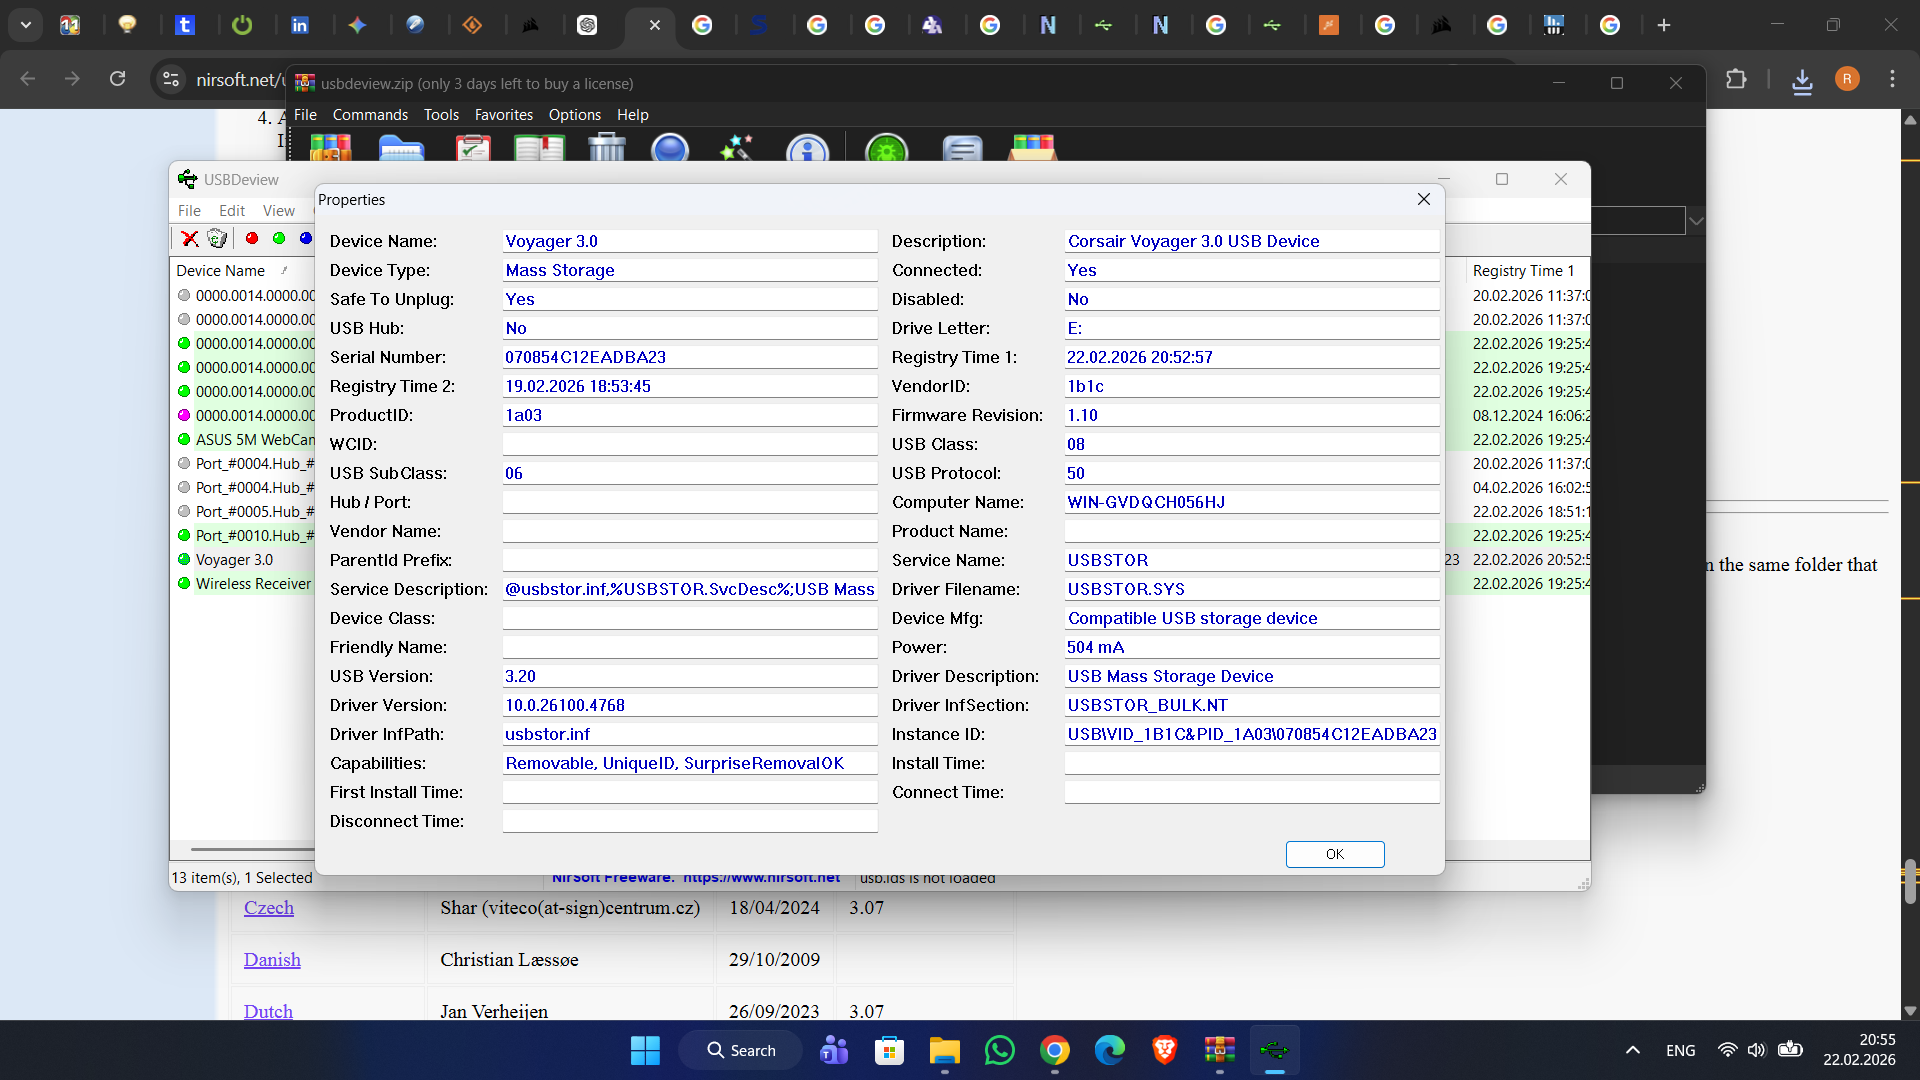Click the Description field Corsair Voyager 3.0

pyautogui.click(x=1252, y=241)
